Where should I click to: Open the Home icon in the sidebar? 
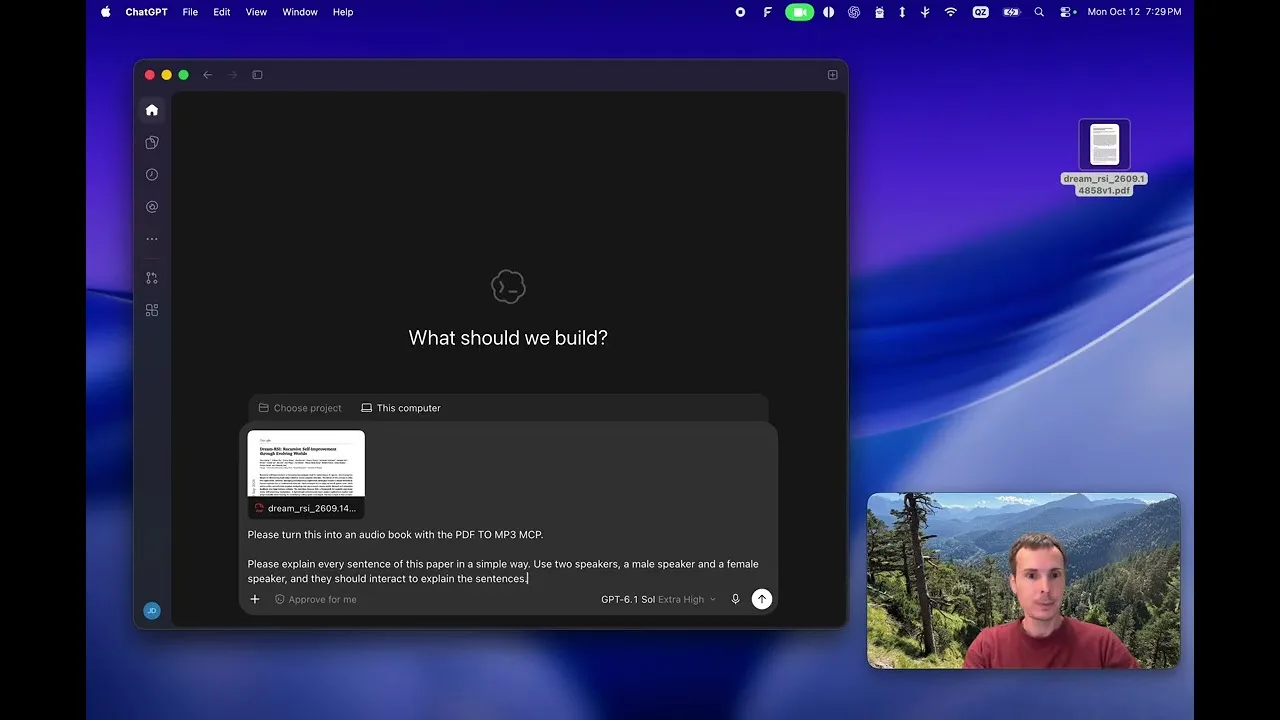coord(152,110)
